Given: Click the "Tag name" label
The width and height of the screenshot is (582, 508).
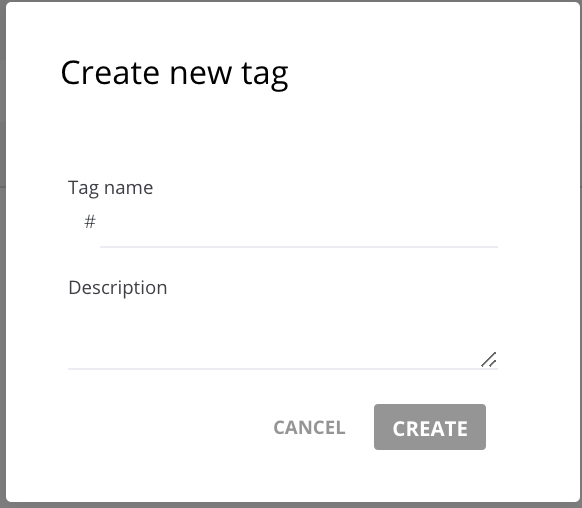Looking at the screenshot, I should 111,188.
